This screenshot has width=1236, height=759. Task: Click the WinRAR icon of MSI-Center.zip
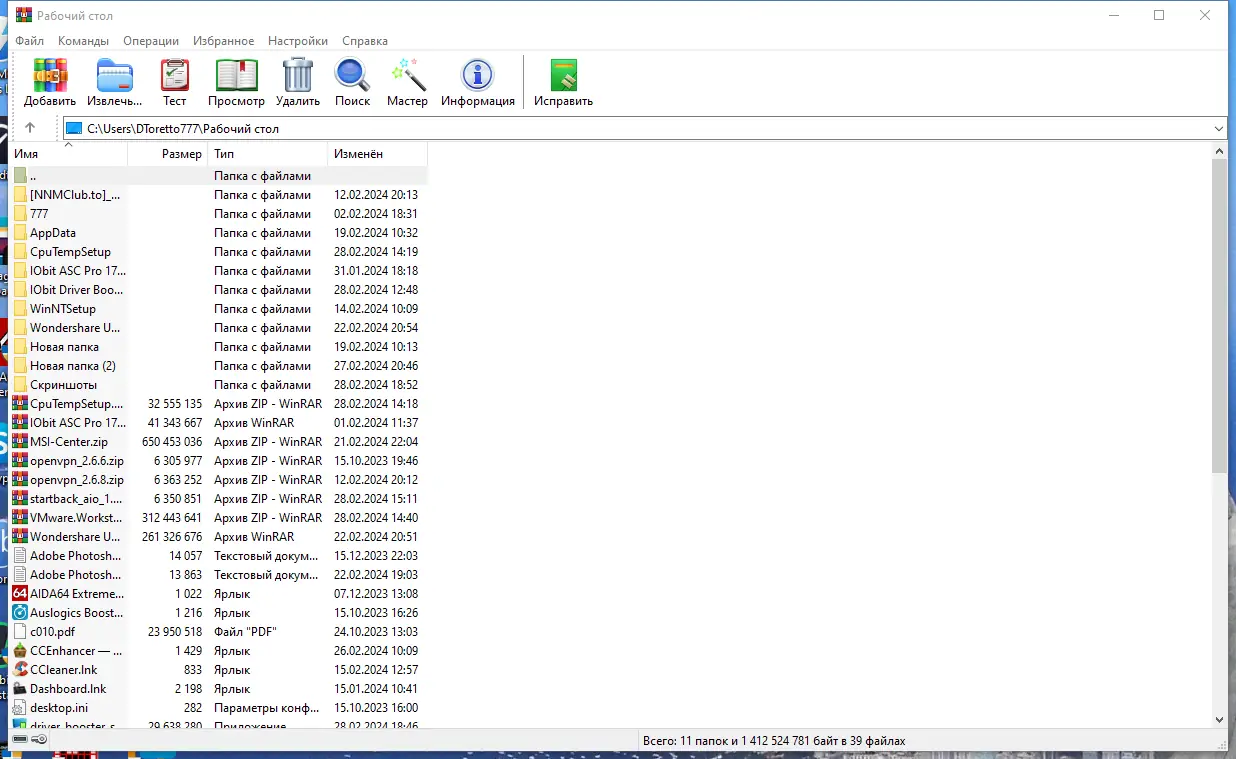tap(20, 441)
